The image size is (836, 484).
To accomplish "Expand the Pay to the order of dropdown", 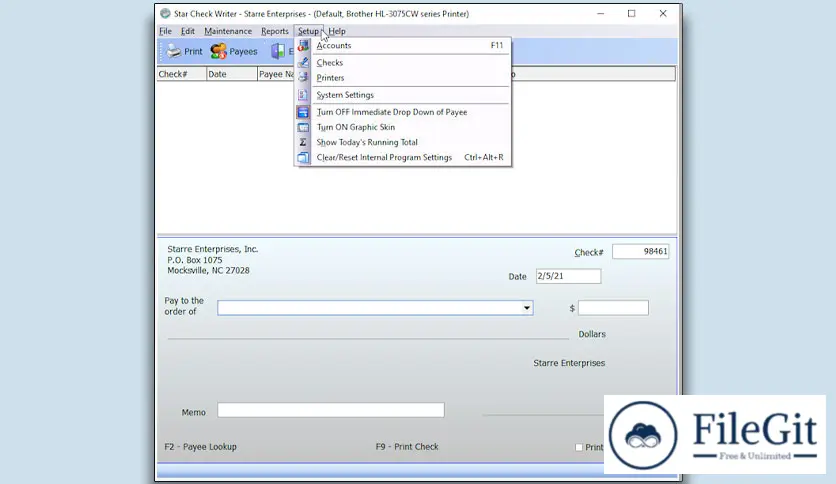I will [526, 308].
